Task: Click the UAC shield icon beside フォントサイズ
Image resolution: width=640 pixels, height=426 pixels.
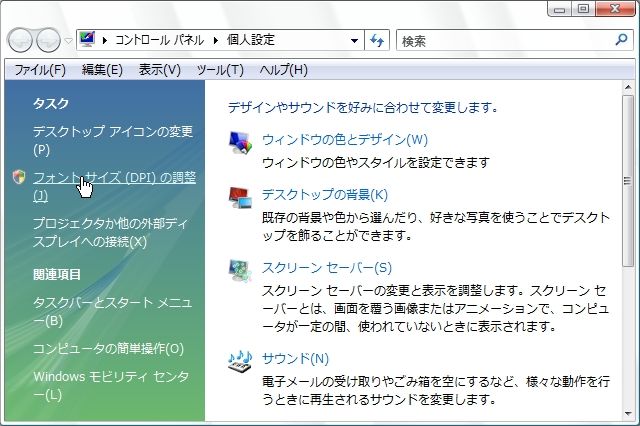Action: [x=19, y=177]
